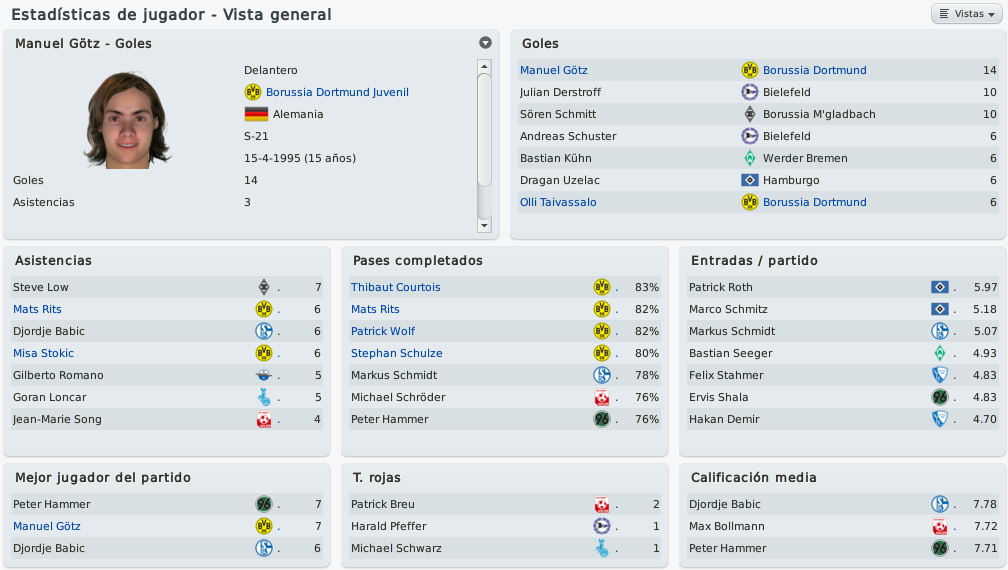Click the Werder Bremen badge next to Bastian Kühn
Image resolution: width=1008 pixels, height=570 pixels.
point(750,158)
